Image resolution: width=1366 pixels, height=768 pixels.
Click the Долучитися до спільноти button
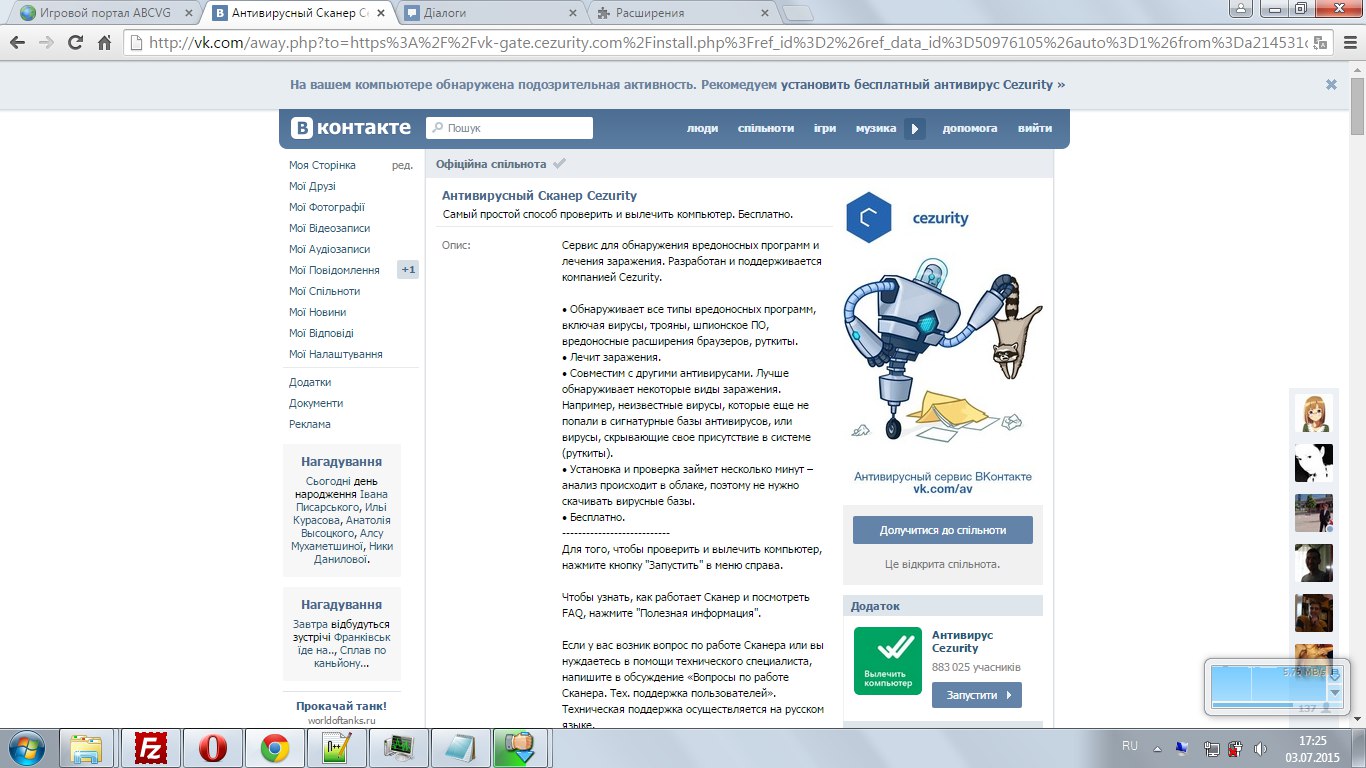tap(943, 530)
